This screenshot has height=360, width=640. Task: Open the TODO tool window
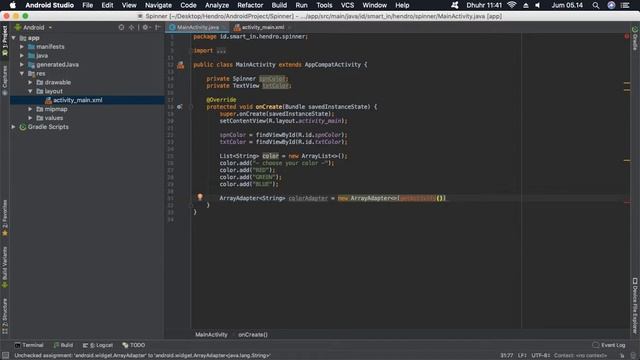click(133, 345)
